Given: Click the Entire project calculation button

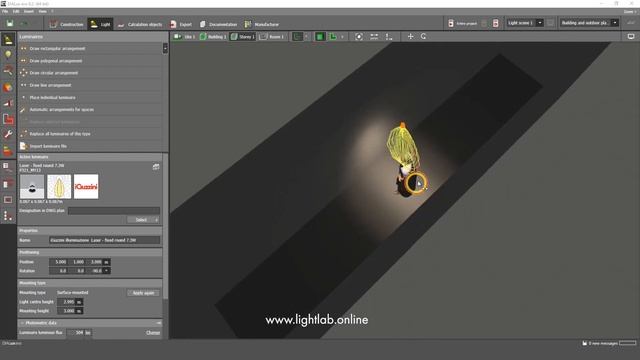Looking at the screenshot, I should coord(462,23).
